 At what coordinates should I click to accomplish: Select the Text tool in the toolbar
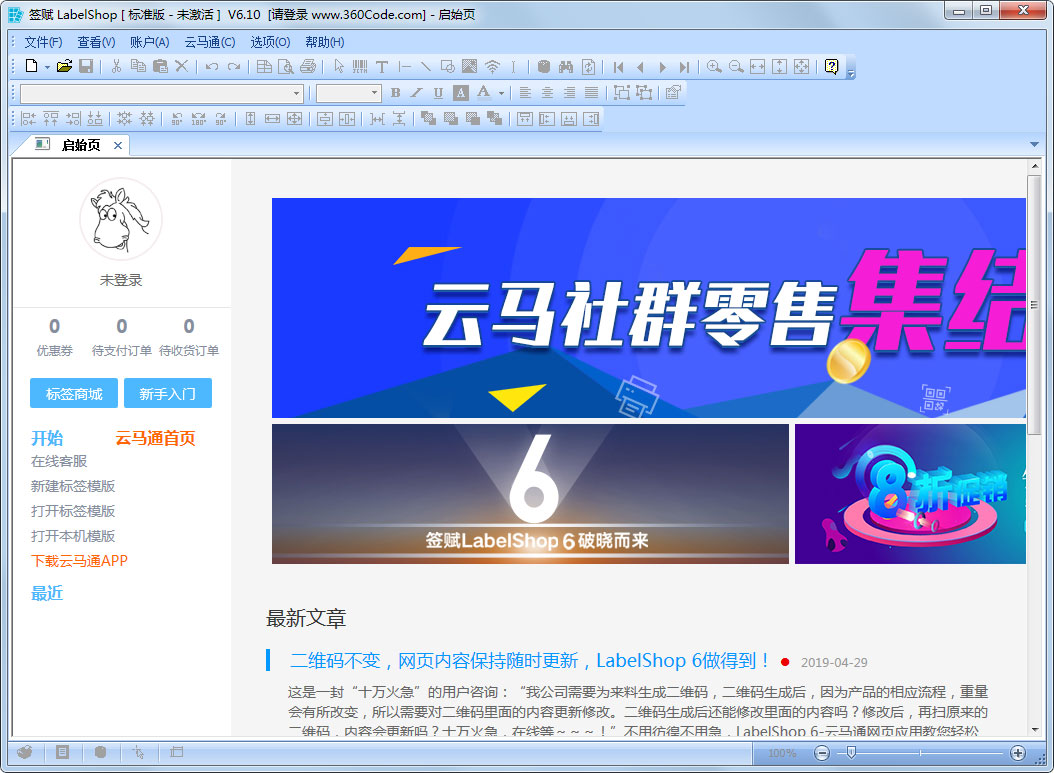[x=380, y=68]
